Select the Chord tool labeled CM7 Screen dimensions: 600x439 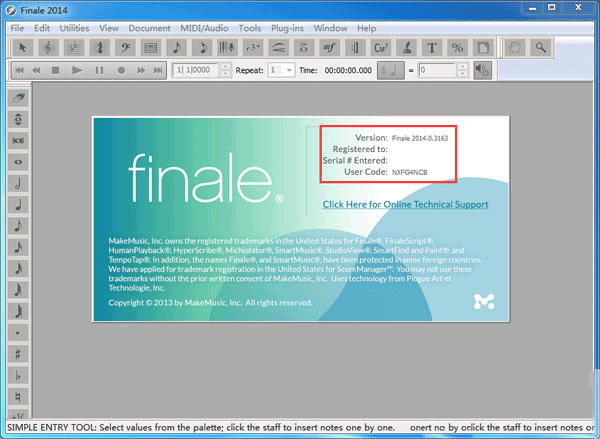381,48
